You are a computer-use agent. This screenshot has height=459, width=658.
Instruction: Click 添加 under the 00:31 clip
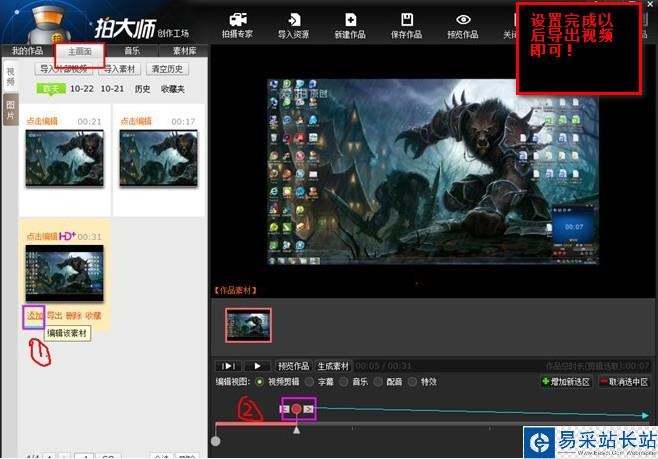tap(34, 316)
